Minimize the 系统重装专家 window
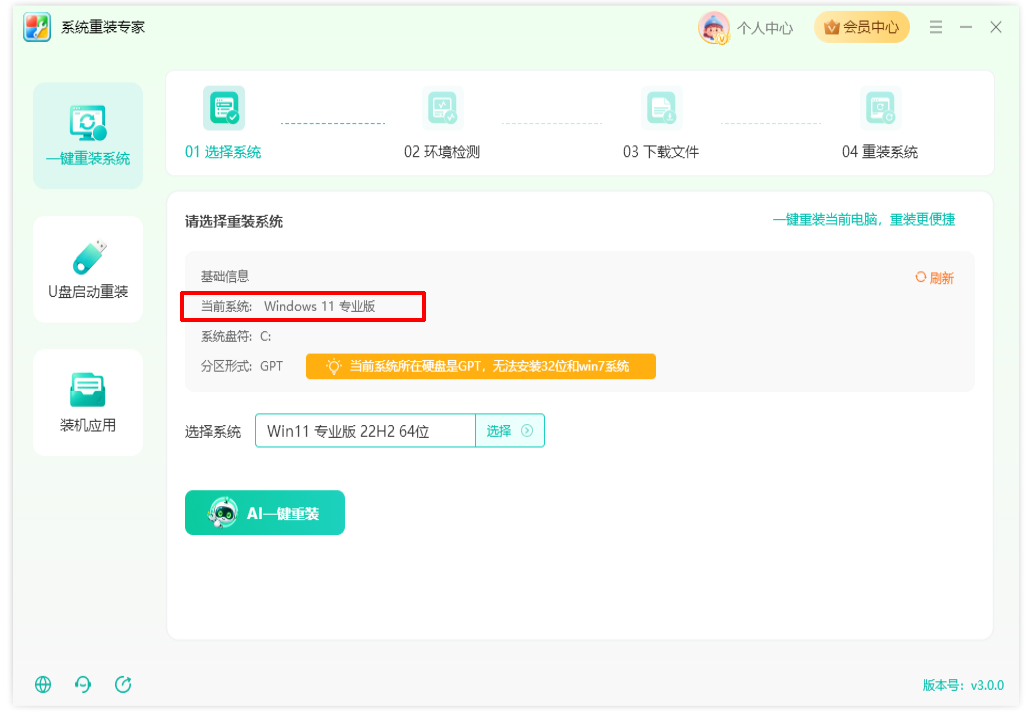Viewport: 1029px width, 720px height. (966, 27)
